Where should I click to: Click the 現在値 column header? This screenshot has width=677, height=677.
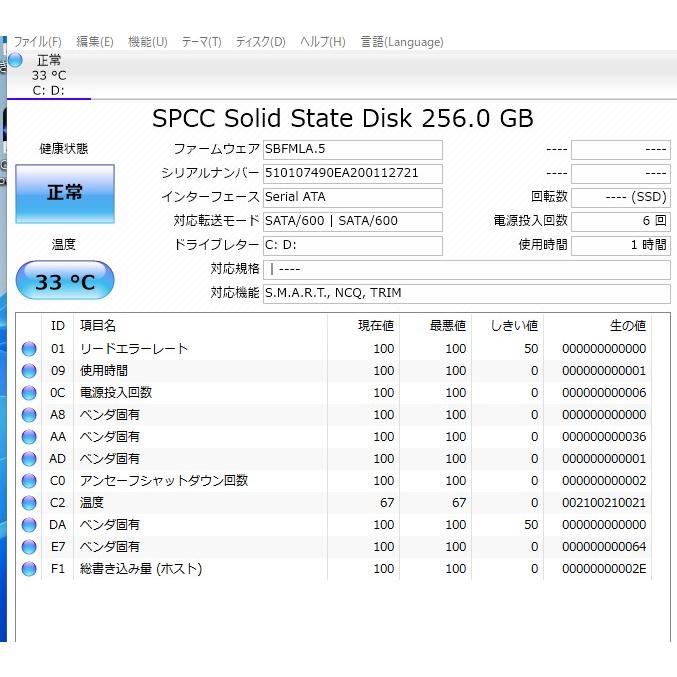[x=364, y=326]
